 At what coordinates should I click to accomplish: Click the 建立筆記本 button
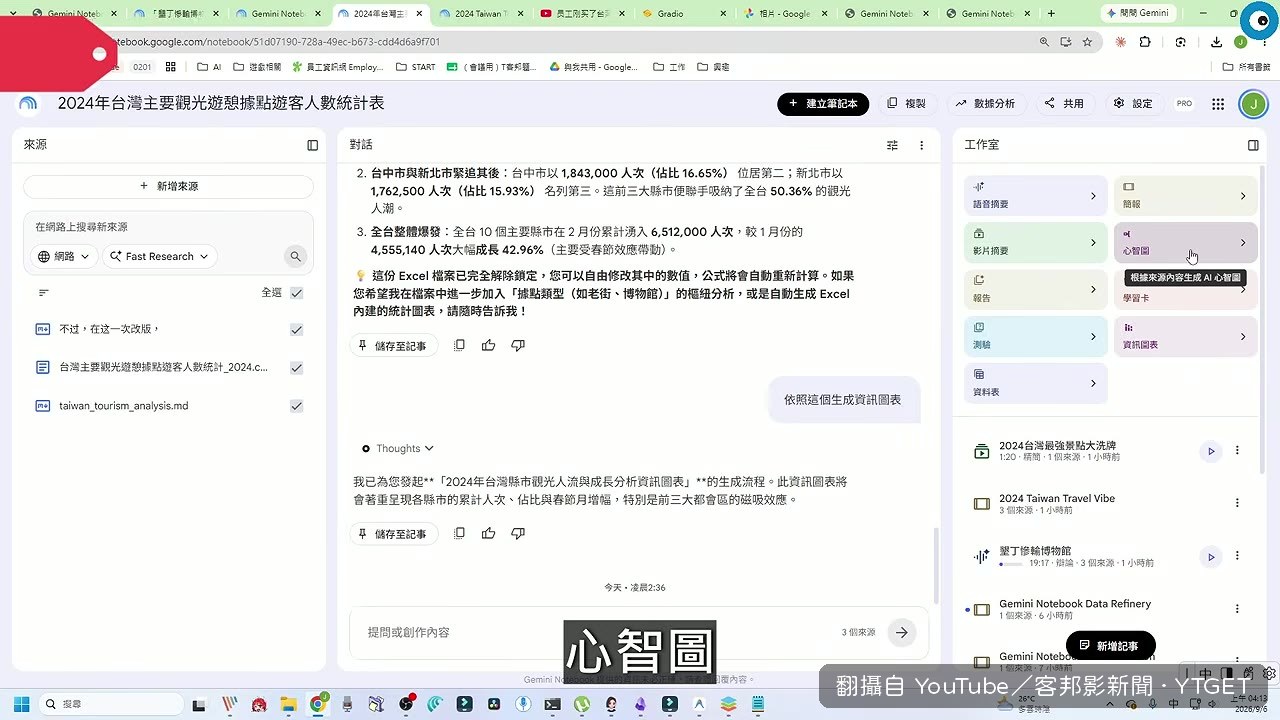tap(823, 104)
